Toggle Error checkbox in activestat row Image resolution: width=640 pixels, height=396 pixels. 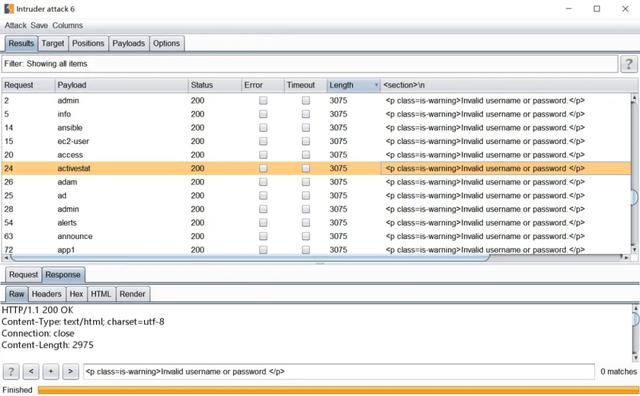tap(263, 168)
